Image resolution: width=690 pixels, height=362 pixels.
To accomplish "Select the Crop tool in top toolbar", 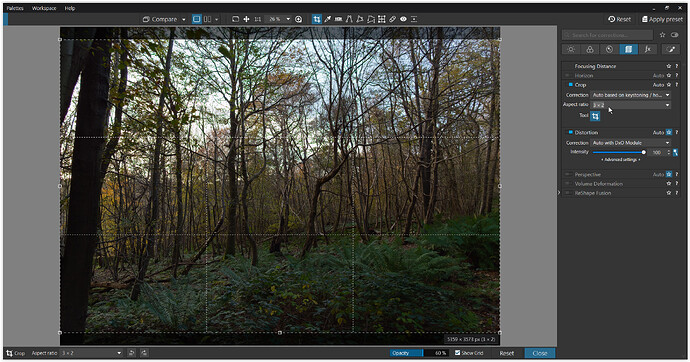I will coord(317,19).
